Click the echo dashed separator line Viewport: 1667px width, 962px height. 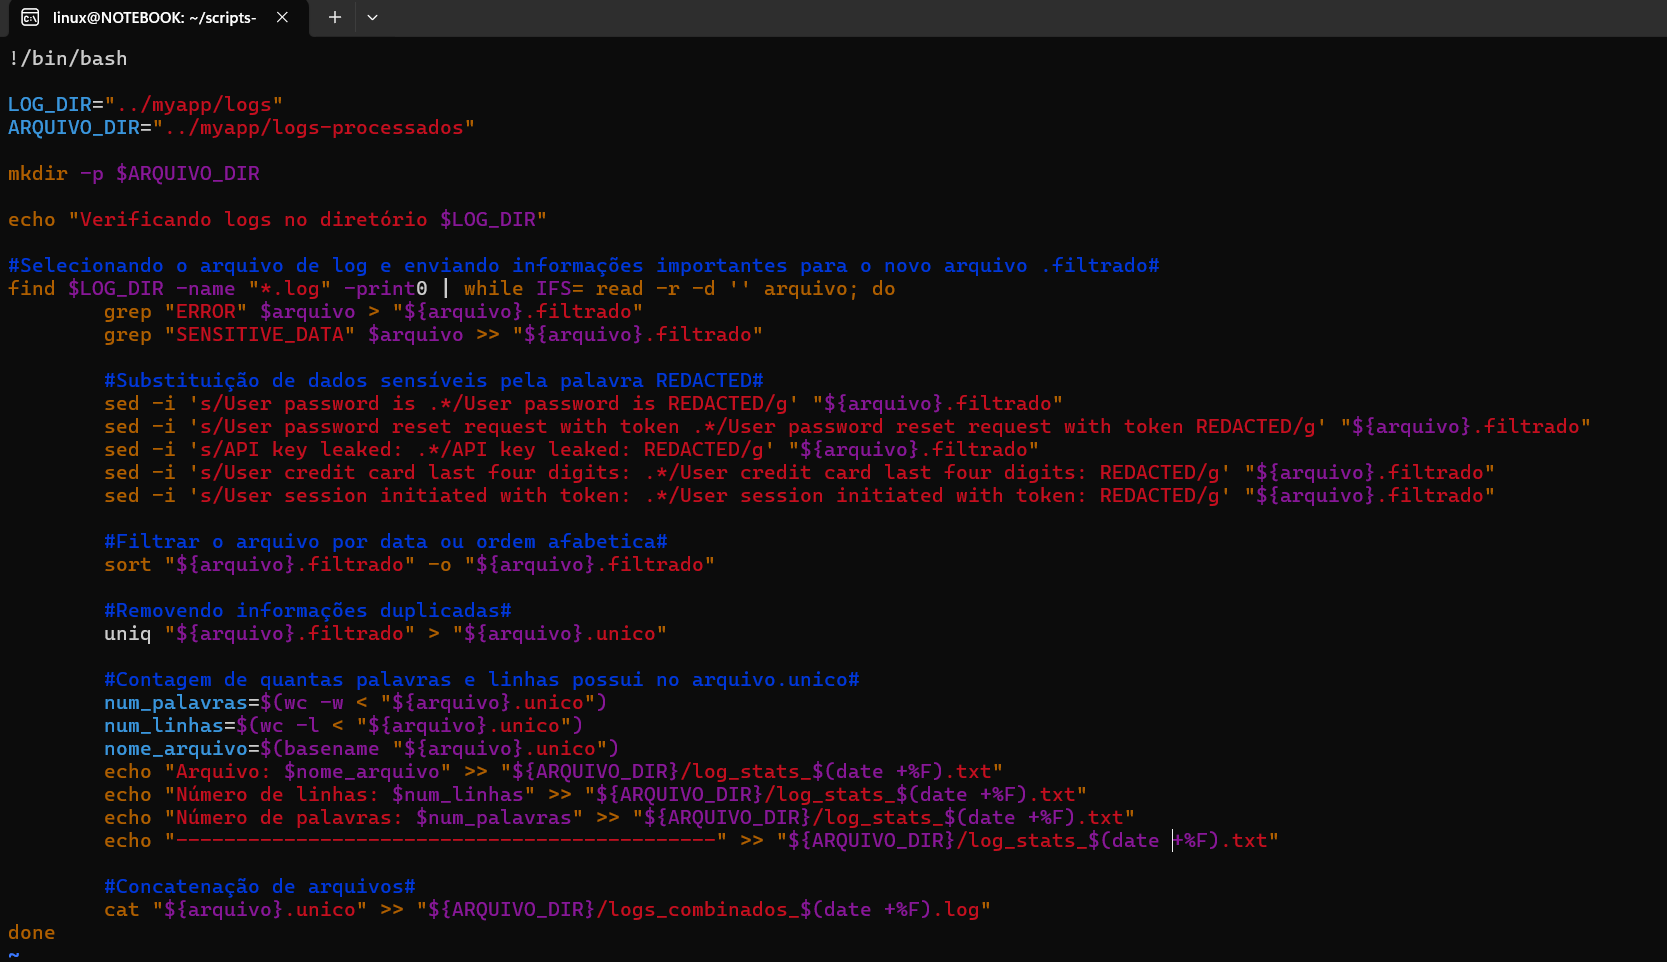(x=691, y=840)
